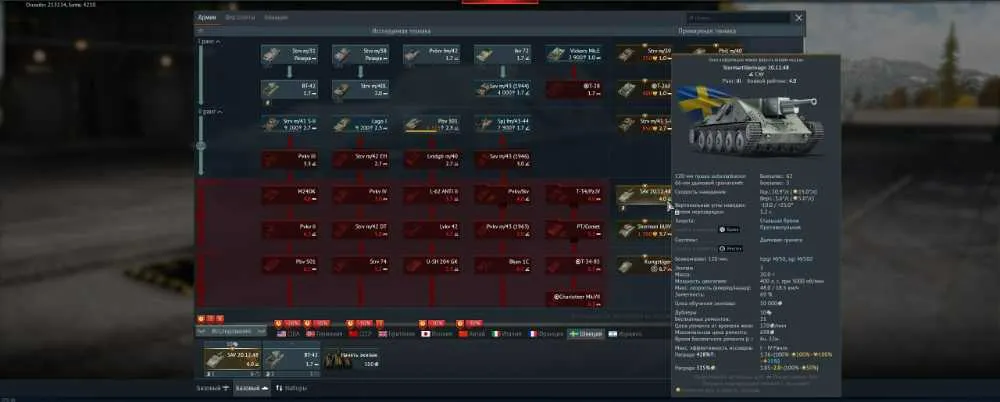Open the США nation tab
Screen dimensions: 1000x402
288,334
